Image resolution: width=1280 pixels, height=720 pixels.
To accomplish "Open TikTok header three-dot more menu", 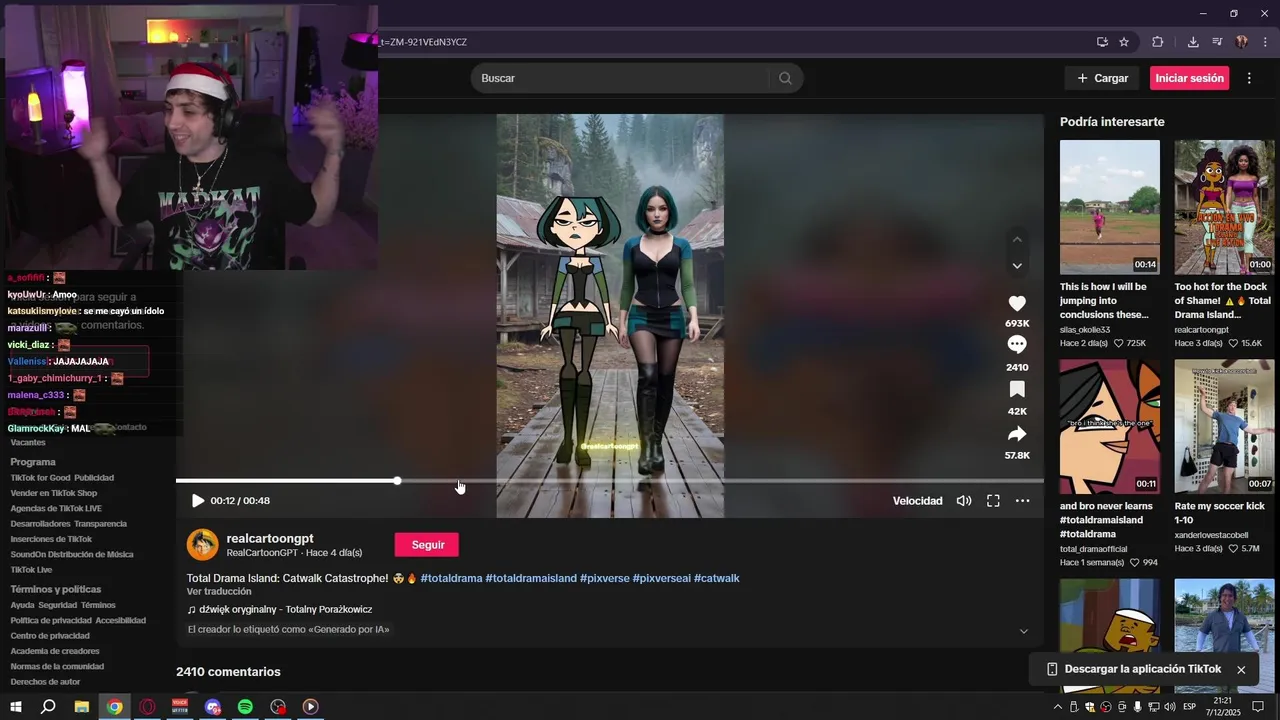I will [1249, 78].
